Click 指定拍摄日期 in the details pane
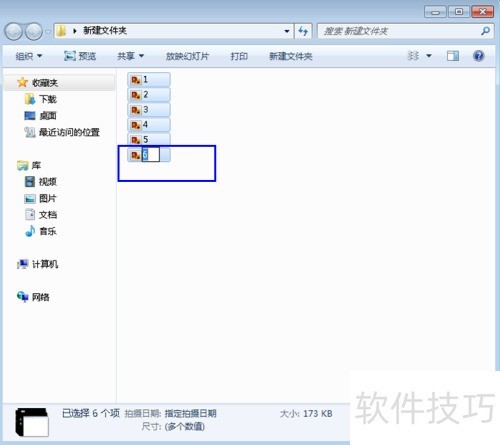This screenshot has height=445, width=500. (190, 414)
